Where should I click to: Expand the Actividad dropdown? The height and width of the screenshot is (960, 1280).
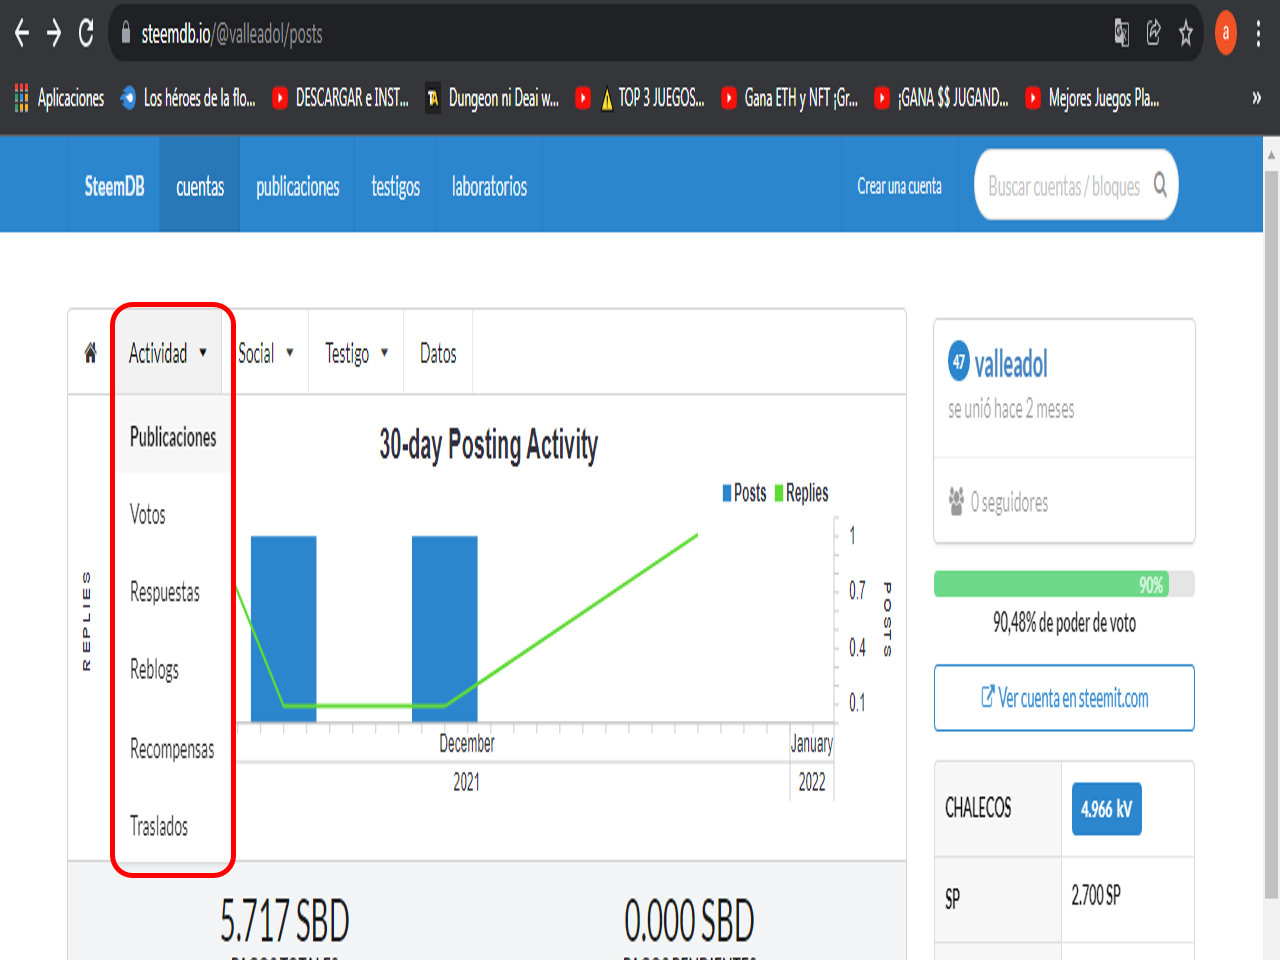168,353
